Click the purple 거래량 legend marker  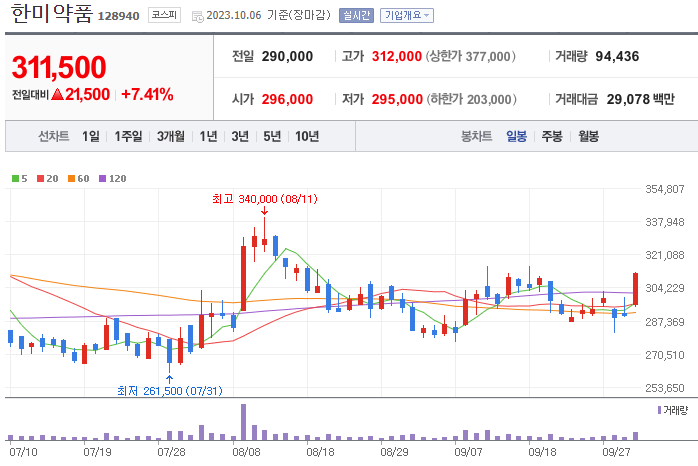659,410
